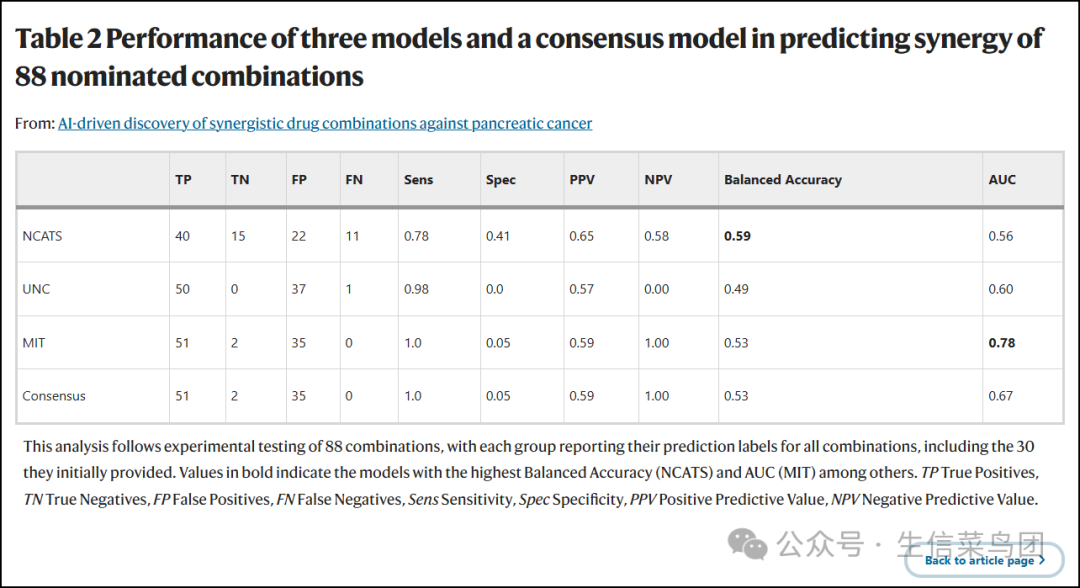Click the Consensus row label

[54, 396]
